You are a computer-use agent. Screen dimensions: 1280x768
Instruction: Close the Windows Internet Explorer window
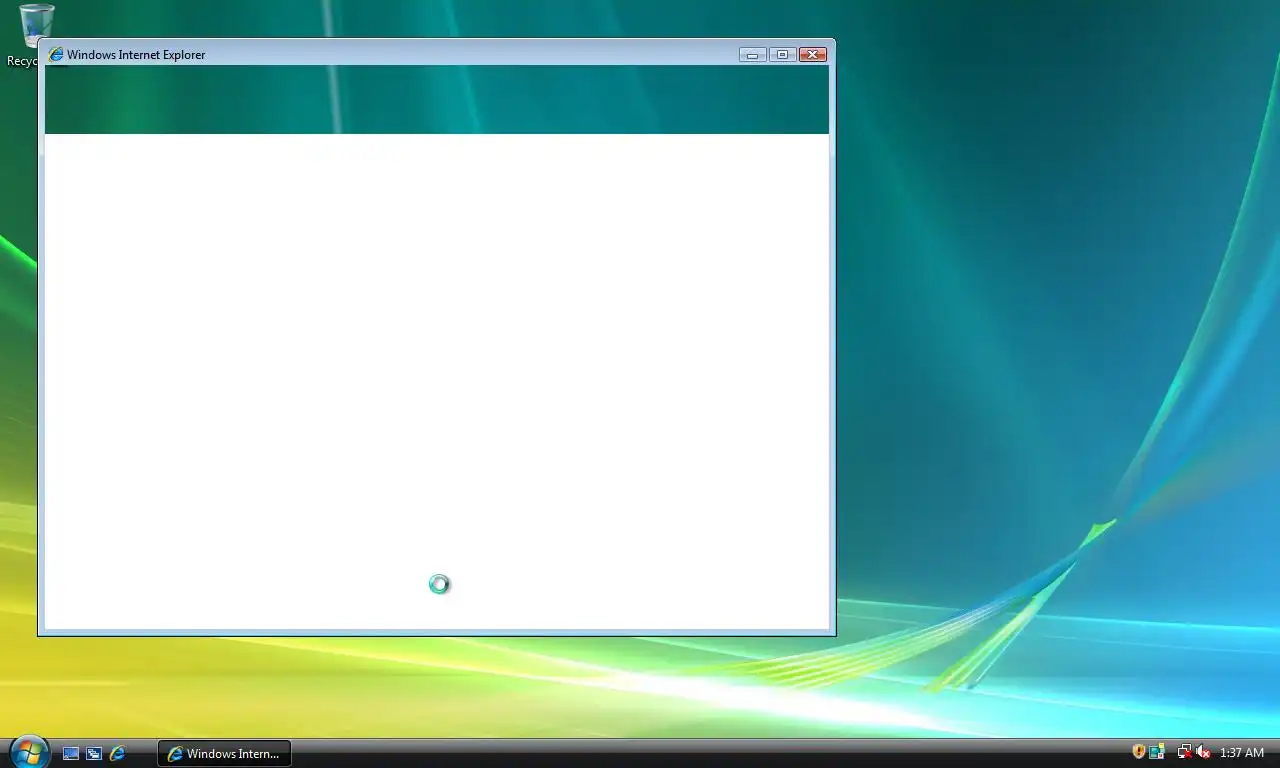(x=813, y=55)
